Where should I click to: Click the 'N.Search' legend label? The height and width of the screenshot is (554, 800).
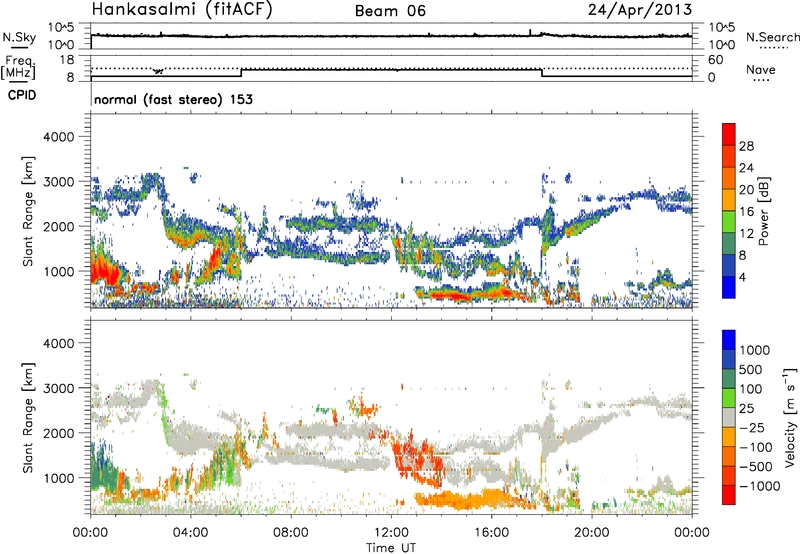tap(772, 37)
